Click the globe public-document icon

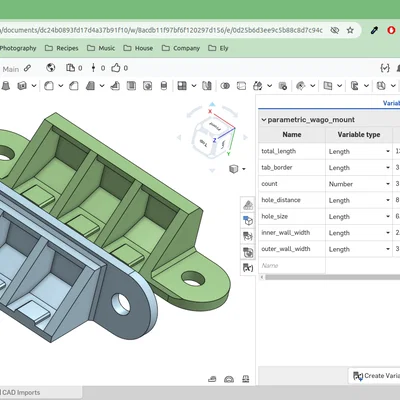pos(51,68)
